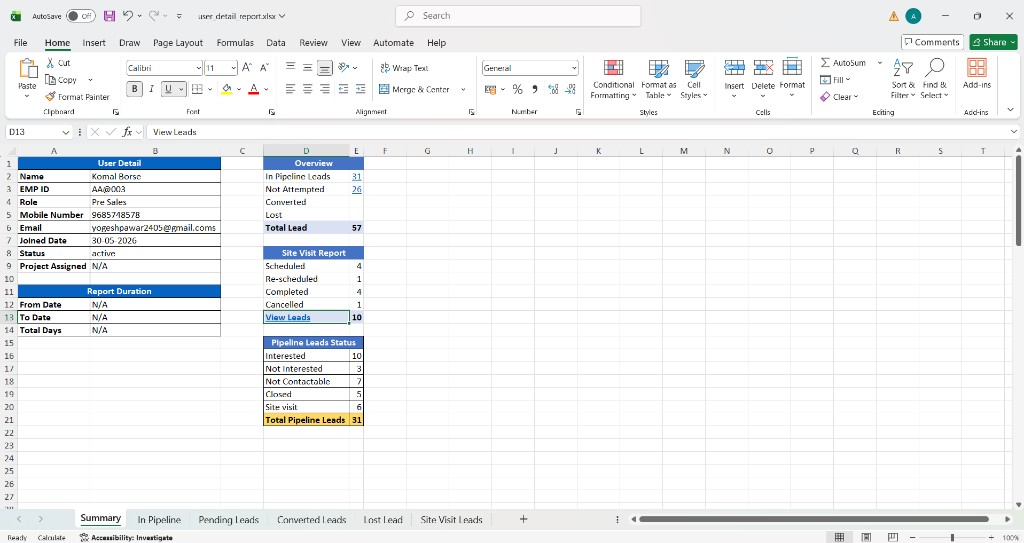This screenshot has width=1024, height=543.
Task: Open the In Pipeline sheet tab
Action: [x=159, y=519]
